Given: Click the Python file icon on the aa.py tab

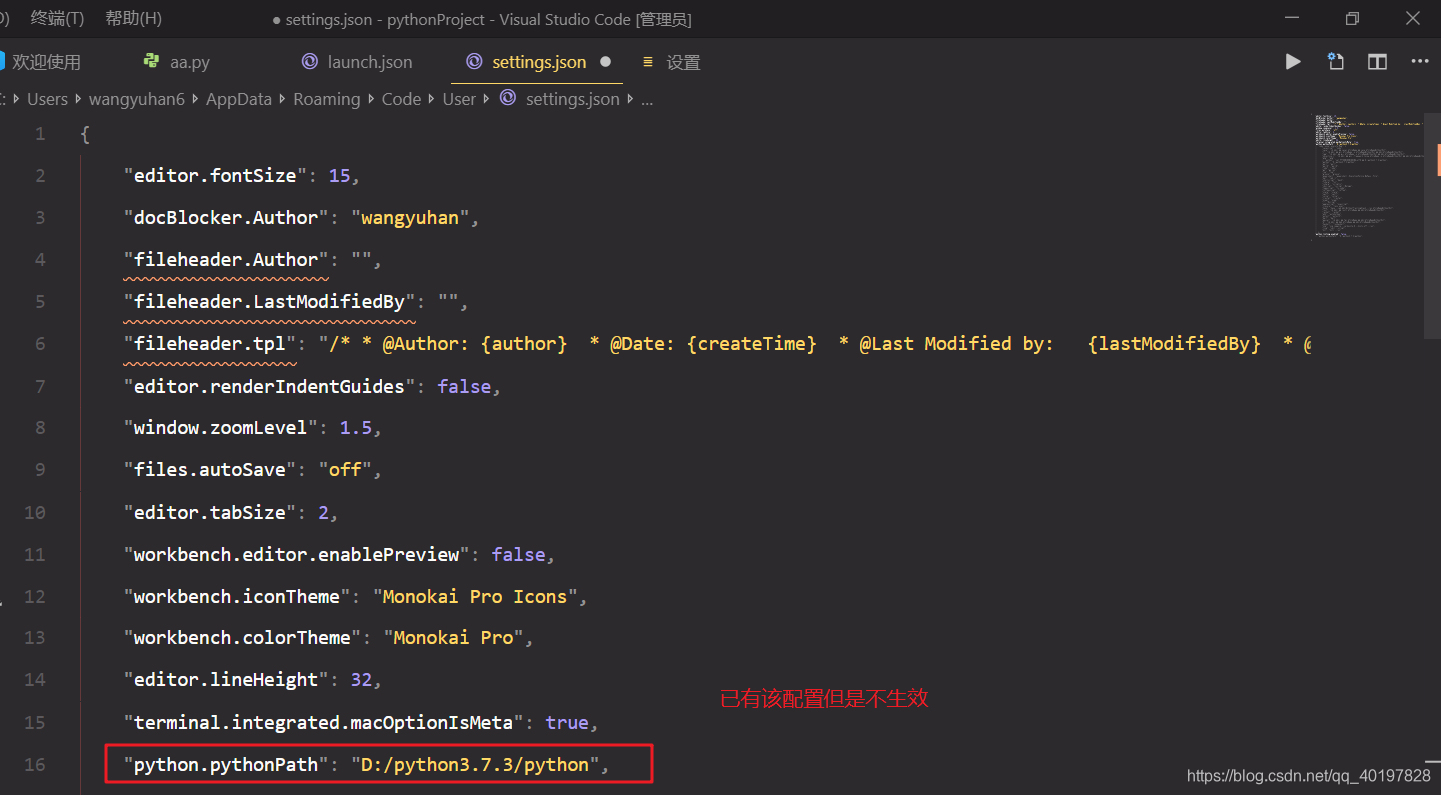Looking at the screenshot, I should [x=152, y=61].
